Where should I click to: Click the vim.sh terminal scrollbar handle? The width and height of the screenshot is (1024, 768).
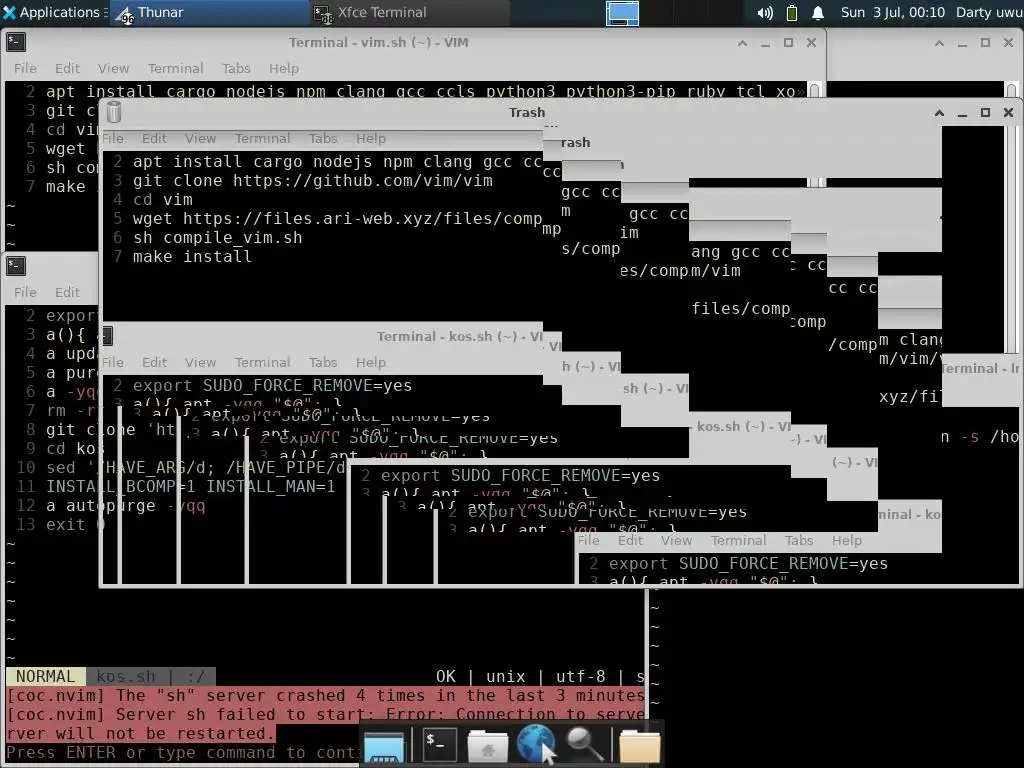click(x=814, y=89)
